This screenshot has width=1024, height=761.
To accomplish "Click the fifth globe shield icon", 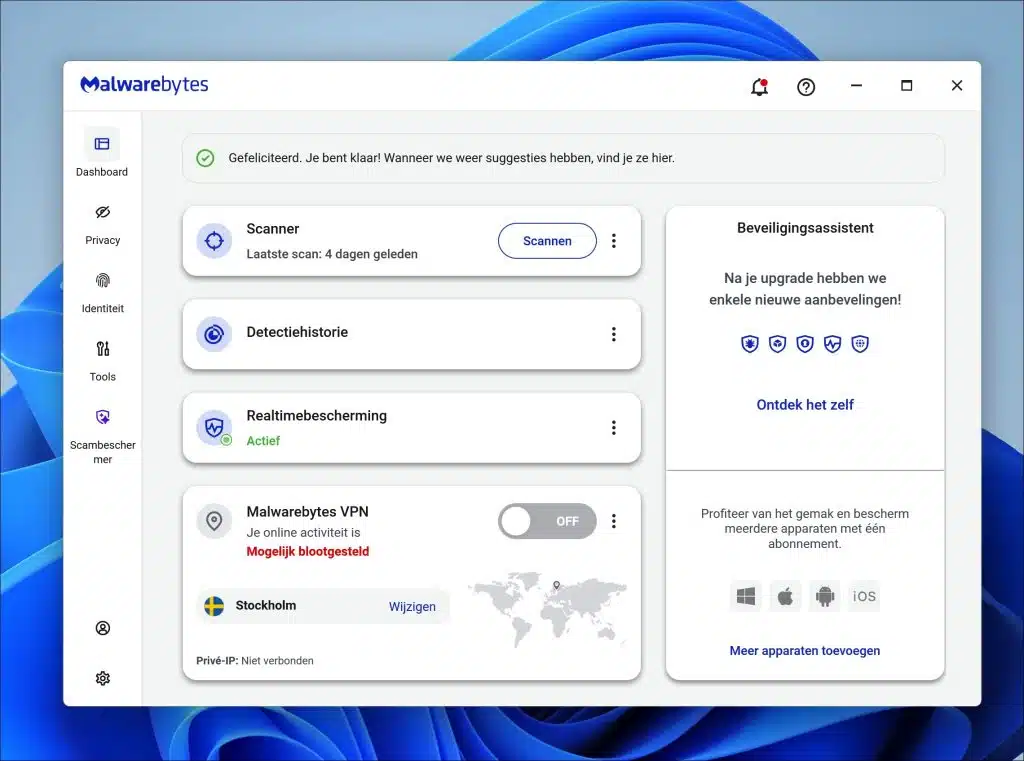I will pyautogui.click(x=860, y=344).
